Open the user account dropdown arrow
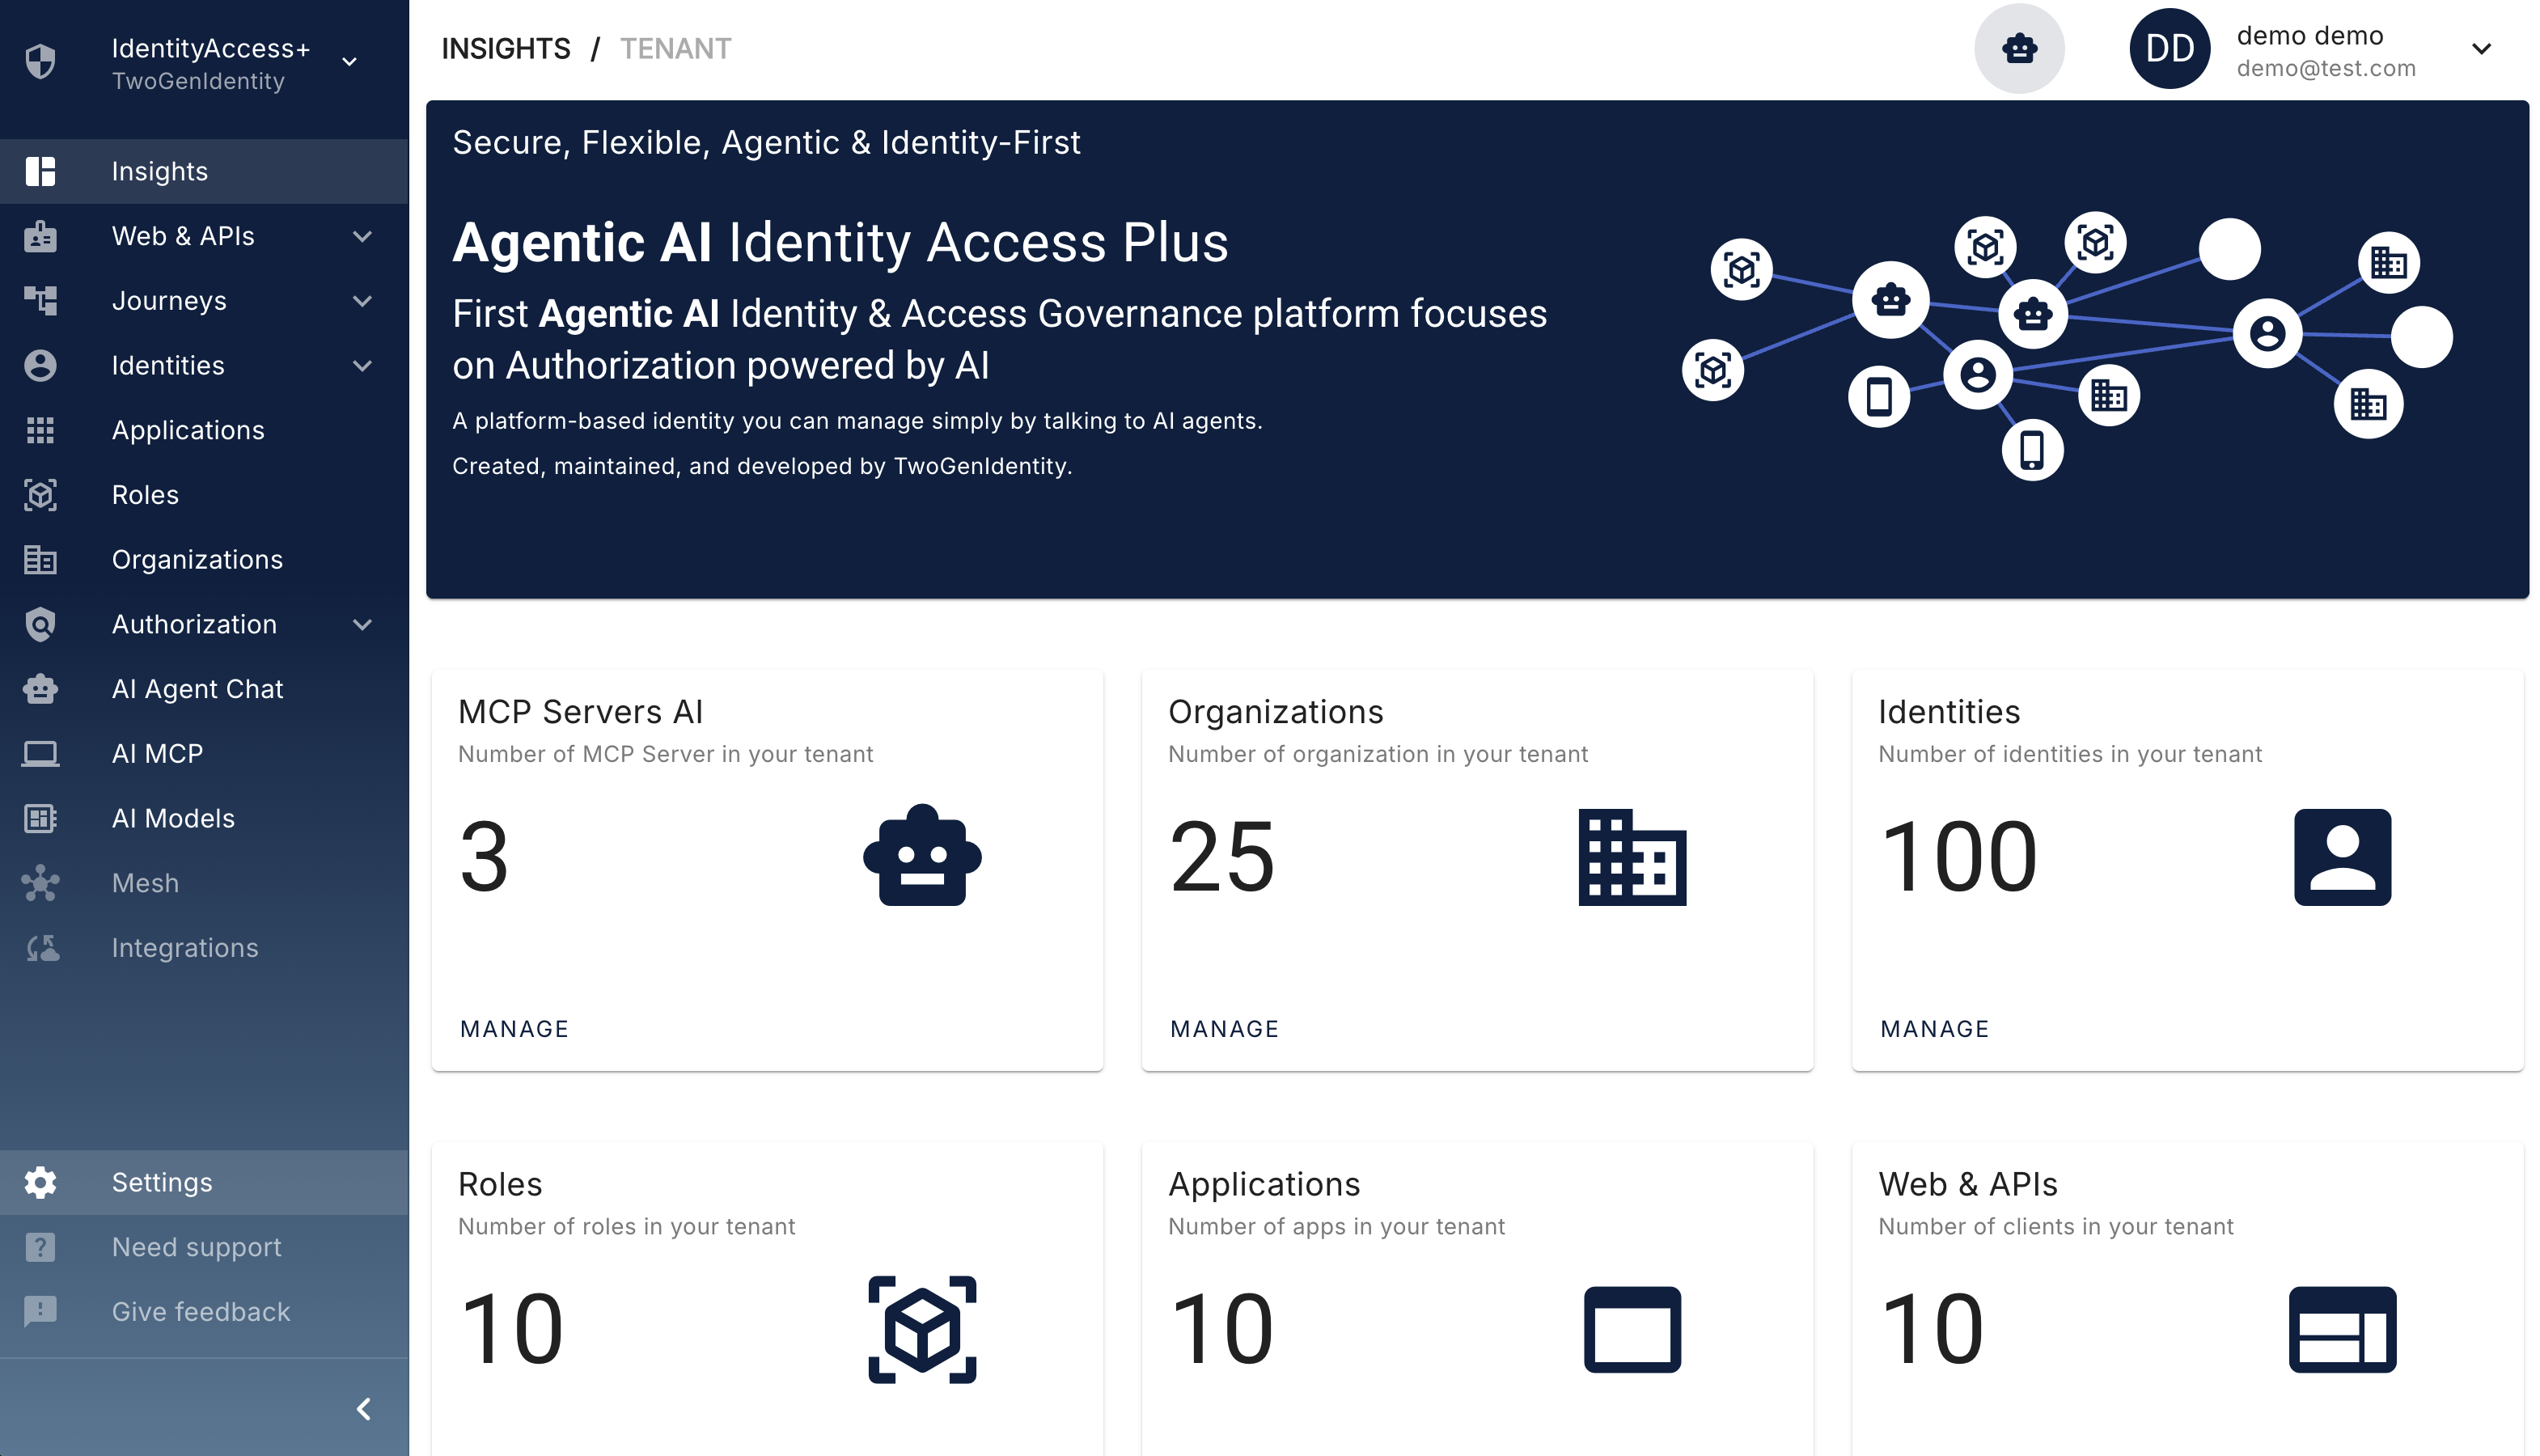The width and height of the screenshot is (2540, 1456). [2480, 48]
